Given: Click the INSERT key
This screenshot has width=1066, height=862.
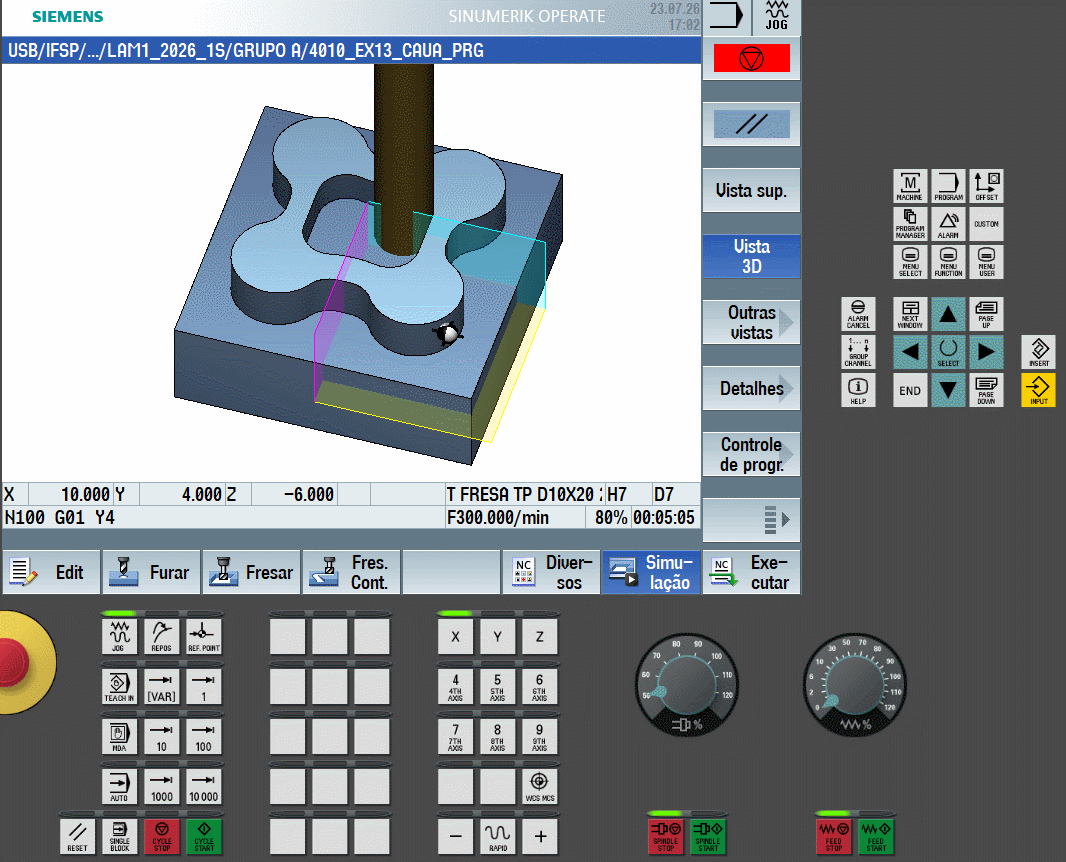Looking at the screenshot, I should click(x=1038, y=352).
